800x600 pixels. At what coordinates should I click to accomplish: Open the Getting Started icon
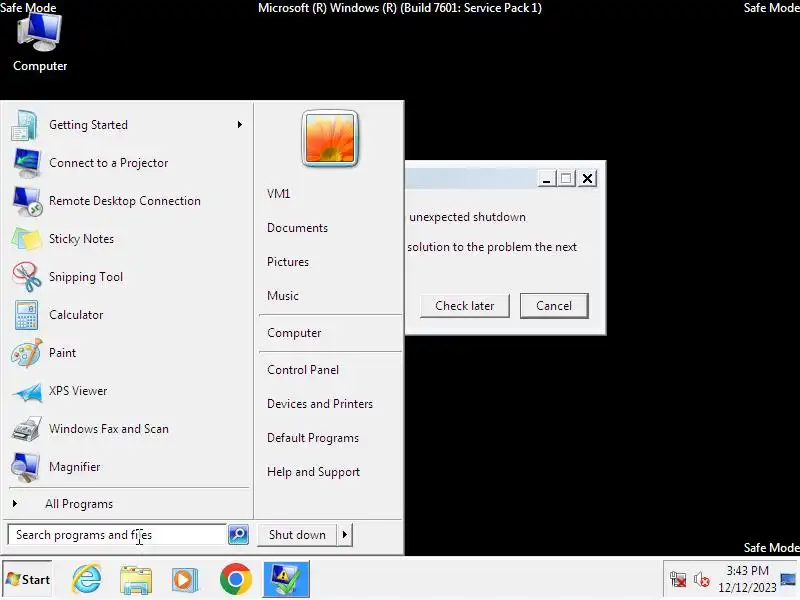pos(25,125)
